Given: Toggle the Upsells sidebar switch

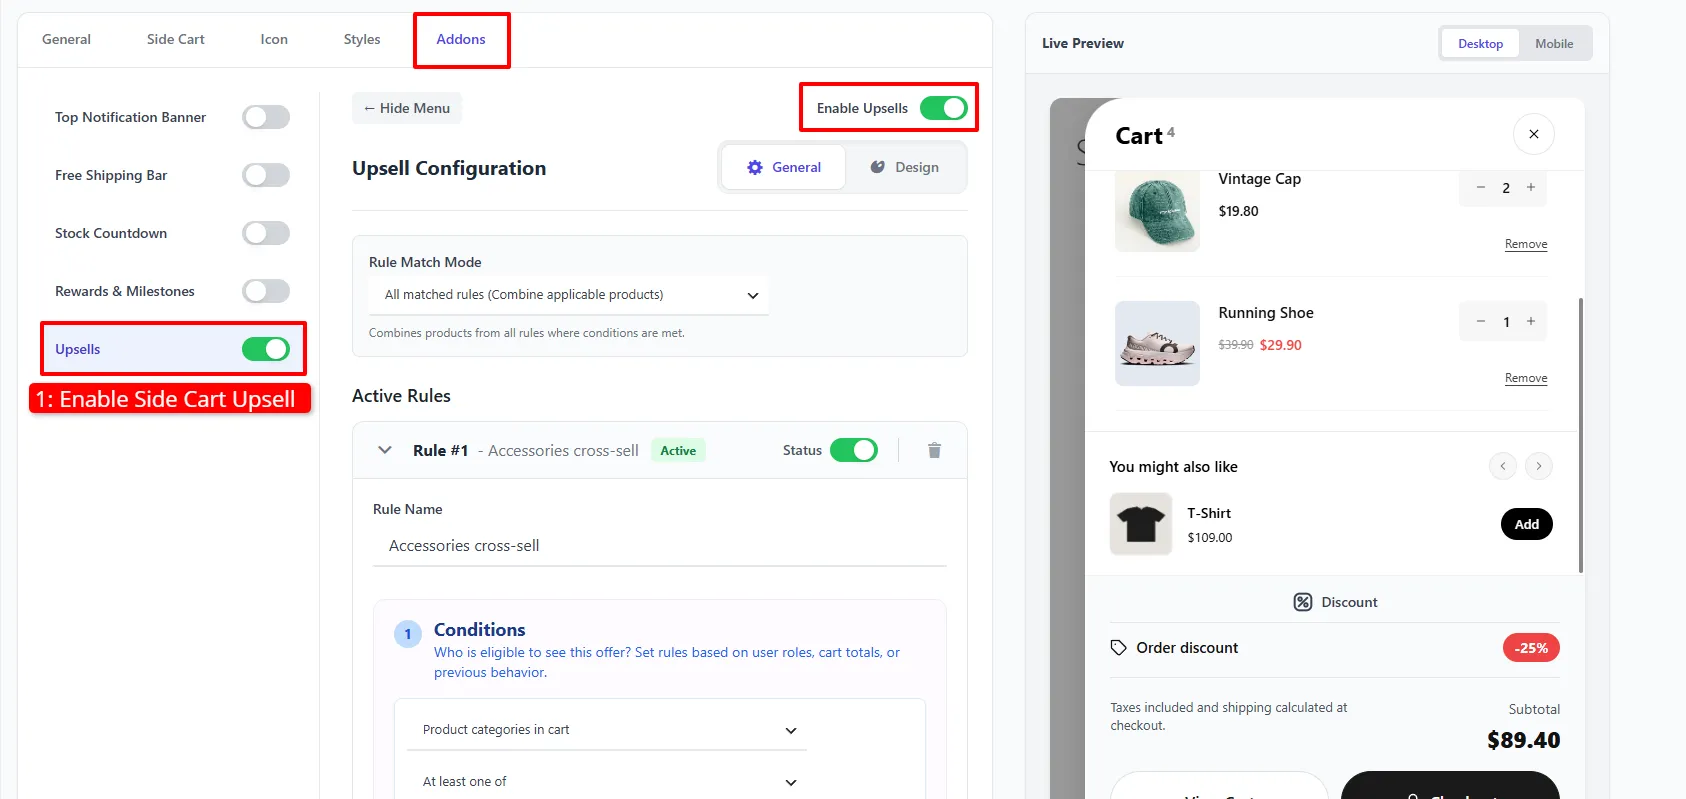Looking at the screenshot, I should point(266,349).
